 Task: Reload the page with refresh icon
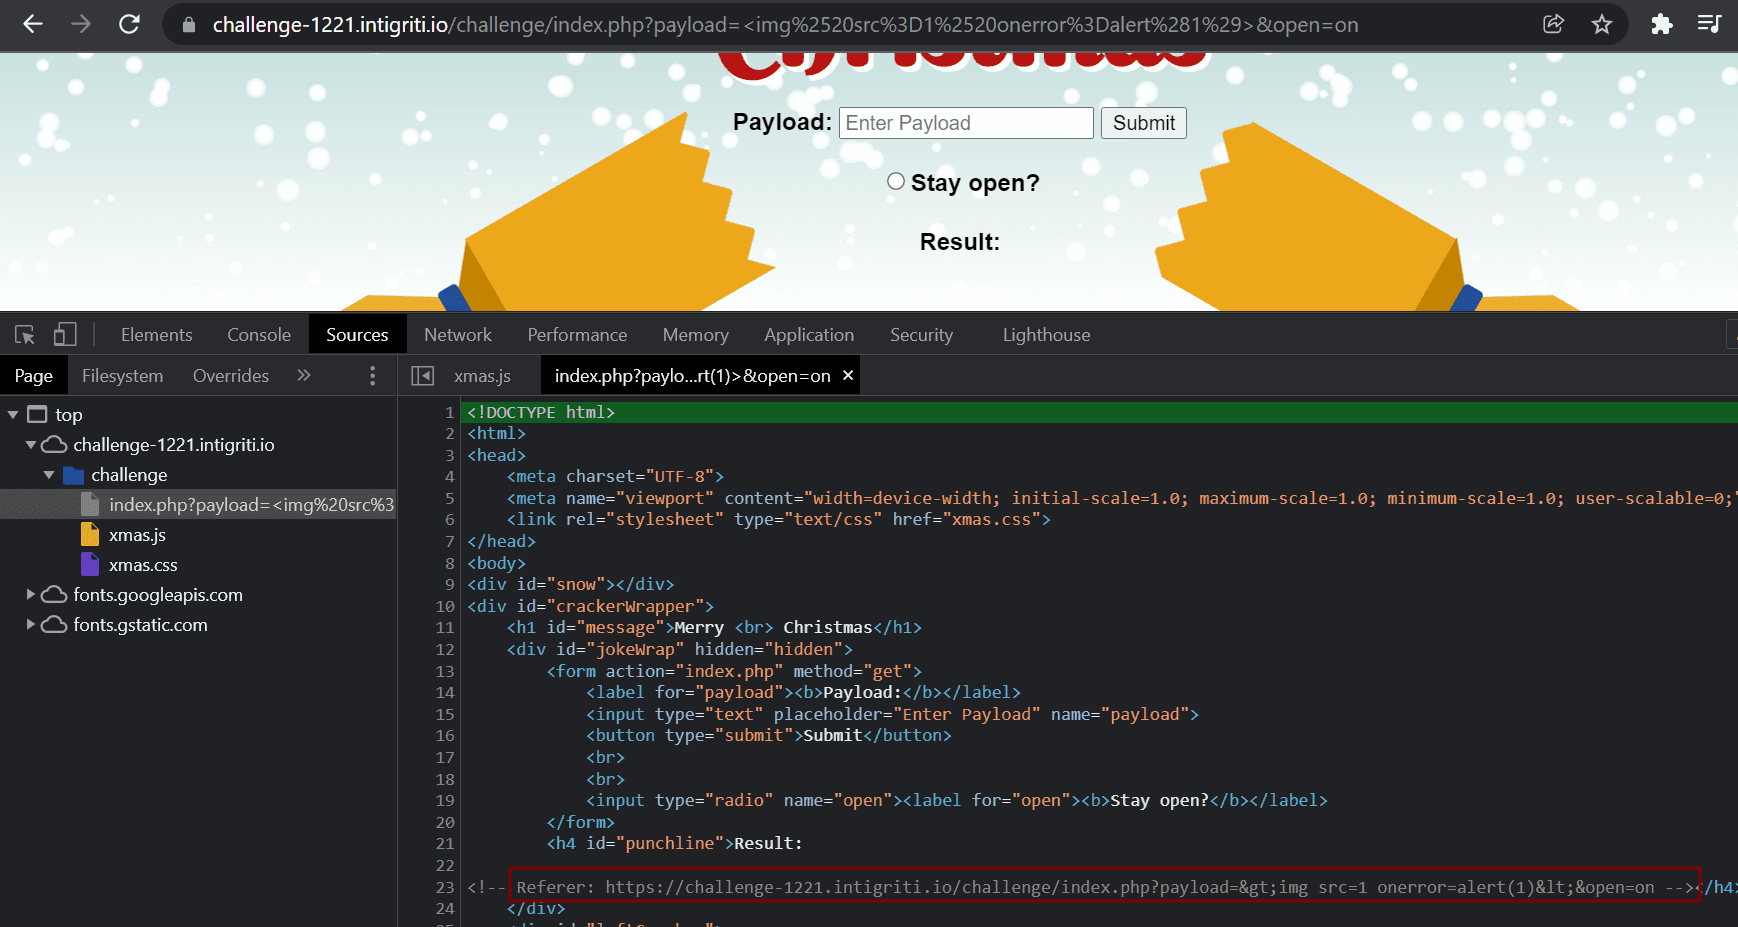point(129,24)
